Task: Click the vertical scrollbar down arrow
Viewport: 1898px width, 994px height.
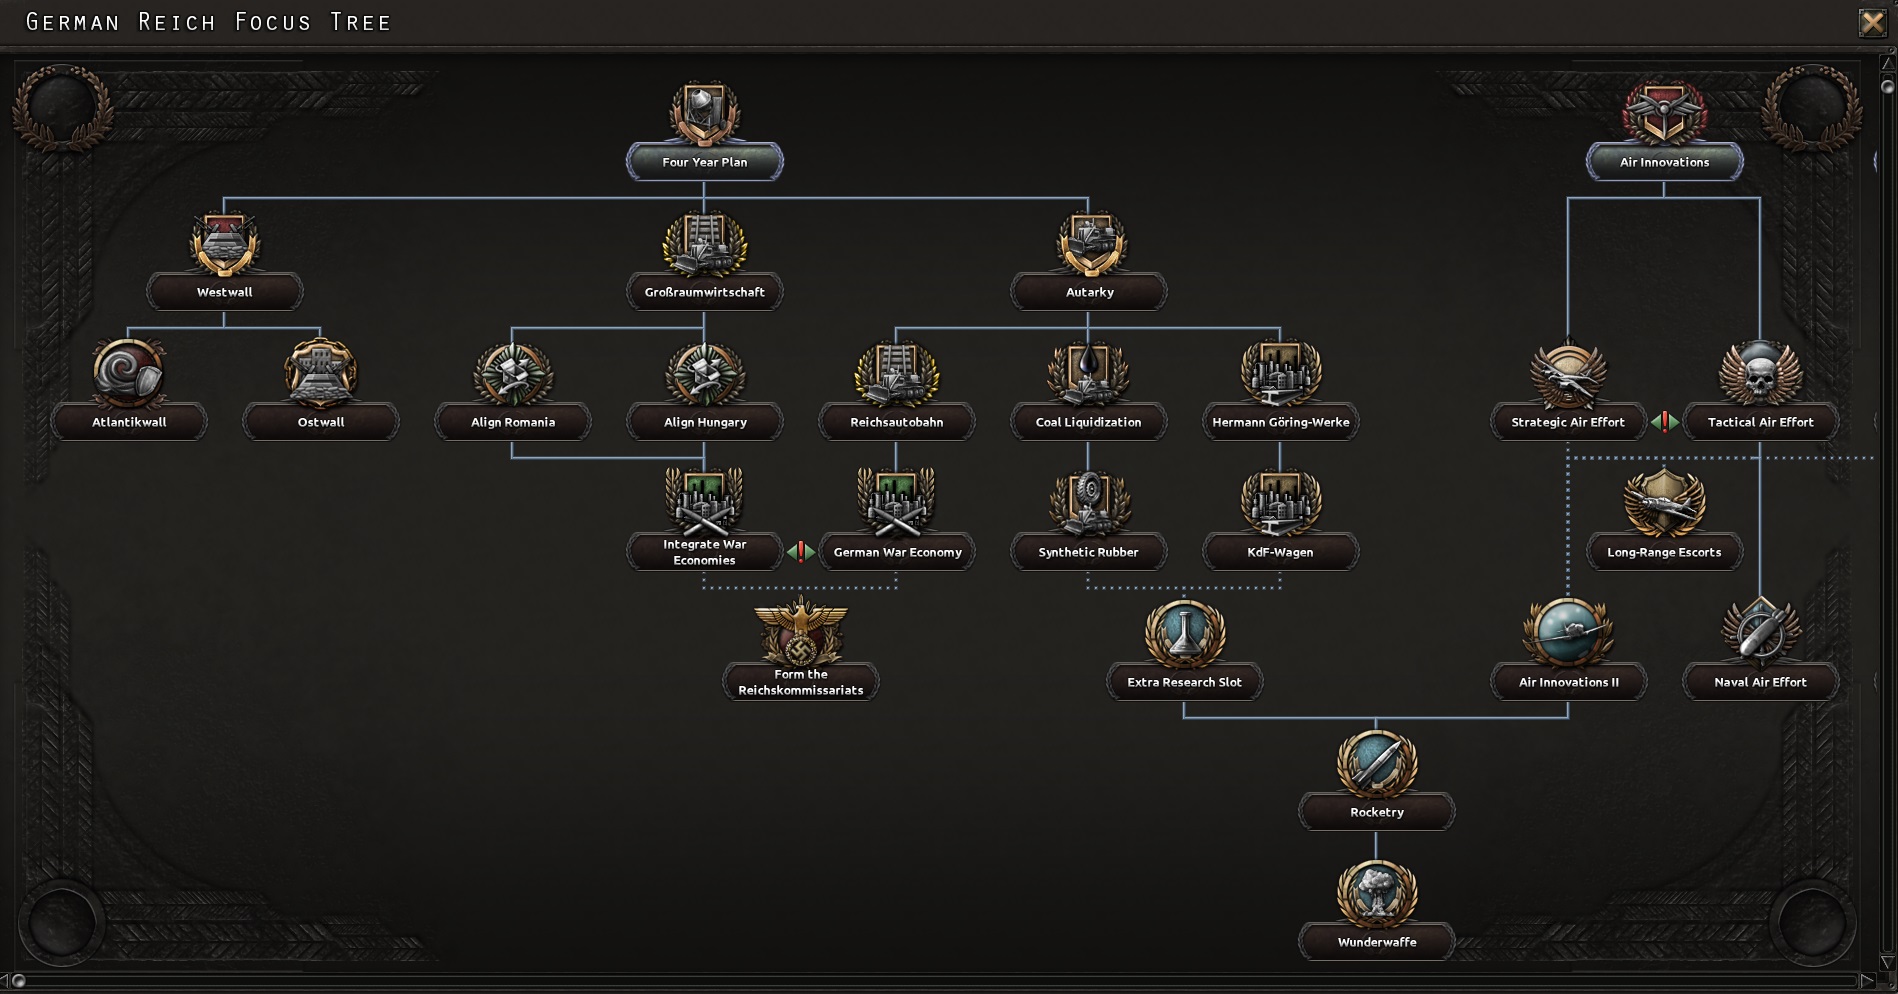Action: coord(1887,962)
